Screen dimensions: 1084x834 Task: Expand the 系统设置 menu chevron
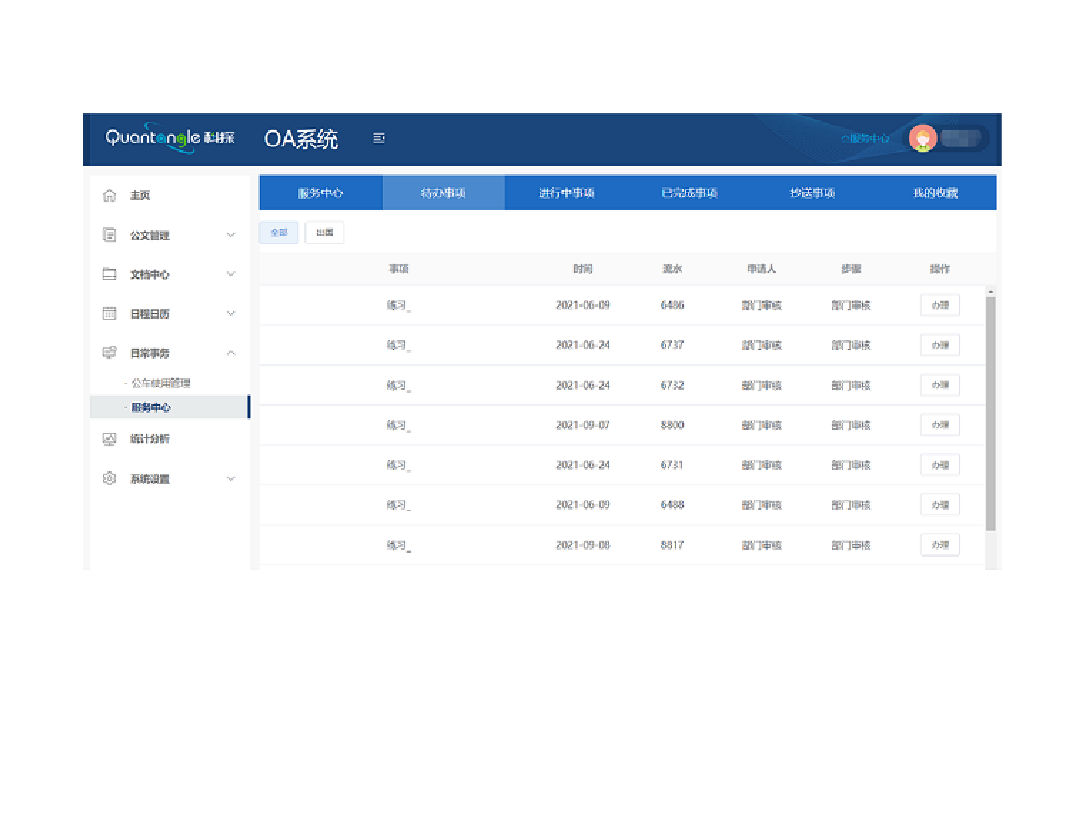pyautogui.click(x=231, y=478)
